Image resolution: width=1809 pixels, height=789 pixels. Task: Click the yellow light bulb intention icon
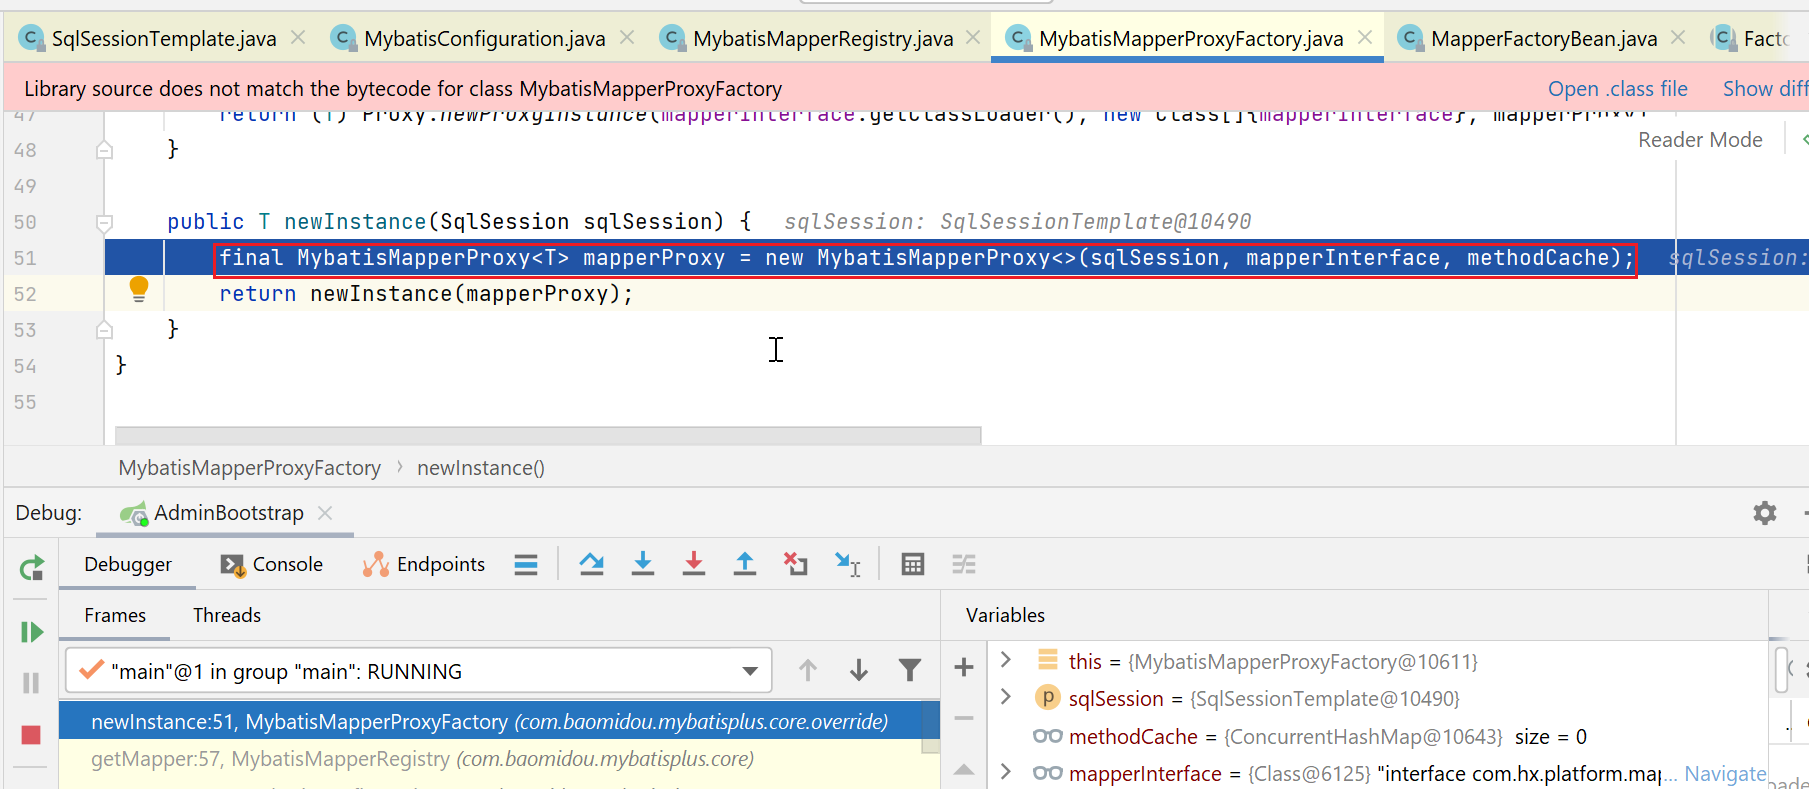tap(139, 289)
